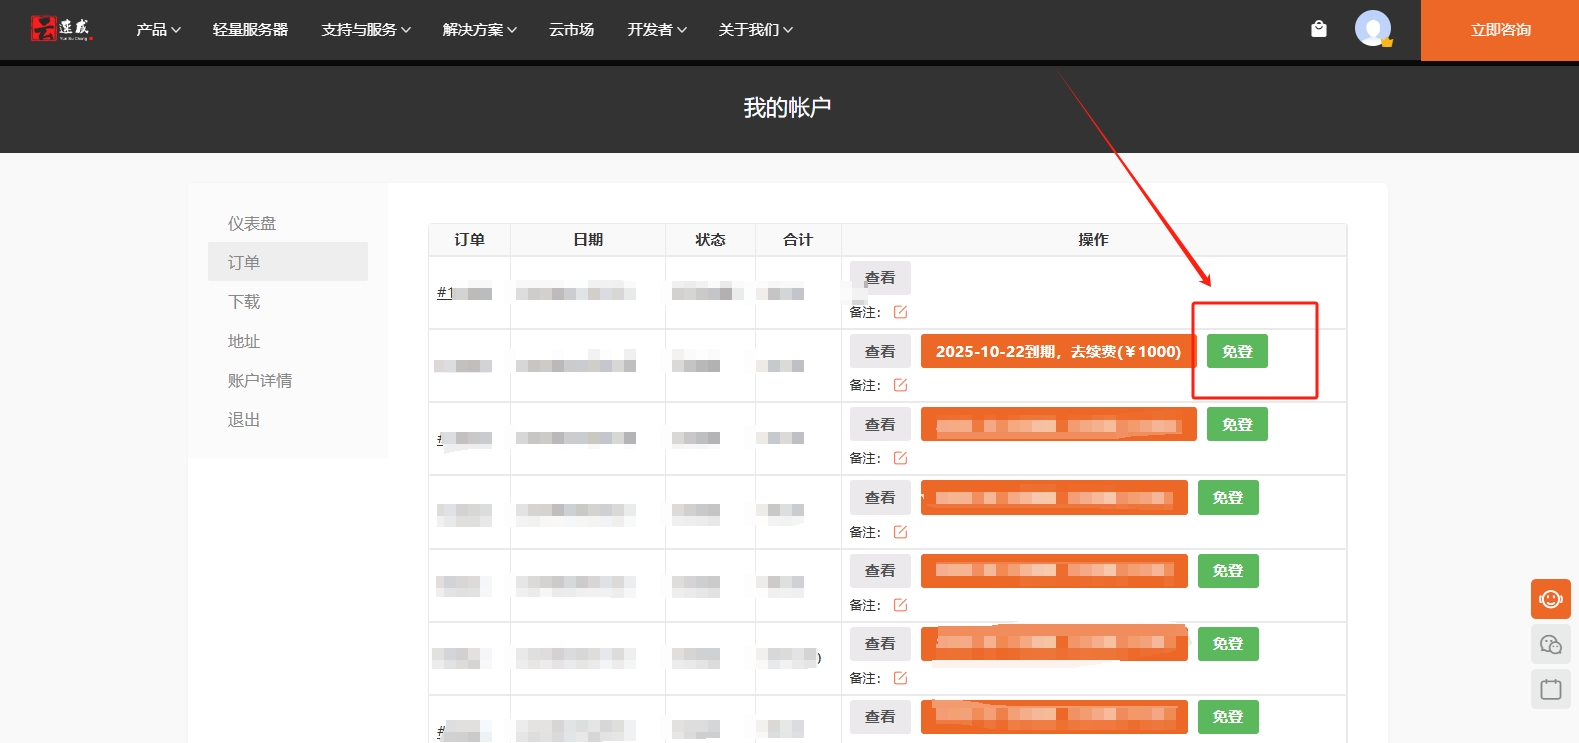
Task: Click 2025-10-22到期，去续费(¥1000) renewal button
Action: tap(1058, 352)
